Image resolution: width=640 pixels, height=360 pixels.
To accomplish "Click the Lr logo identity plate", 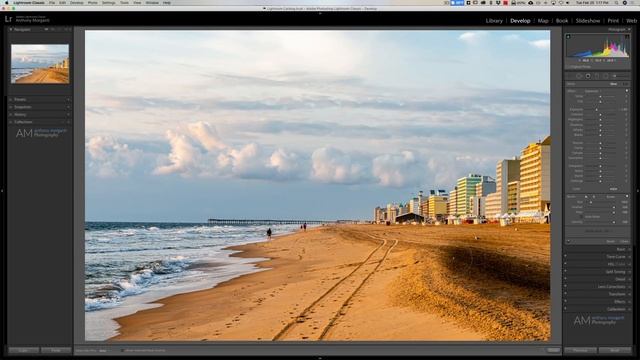I will 8,19.
